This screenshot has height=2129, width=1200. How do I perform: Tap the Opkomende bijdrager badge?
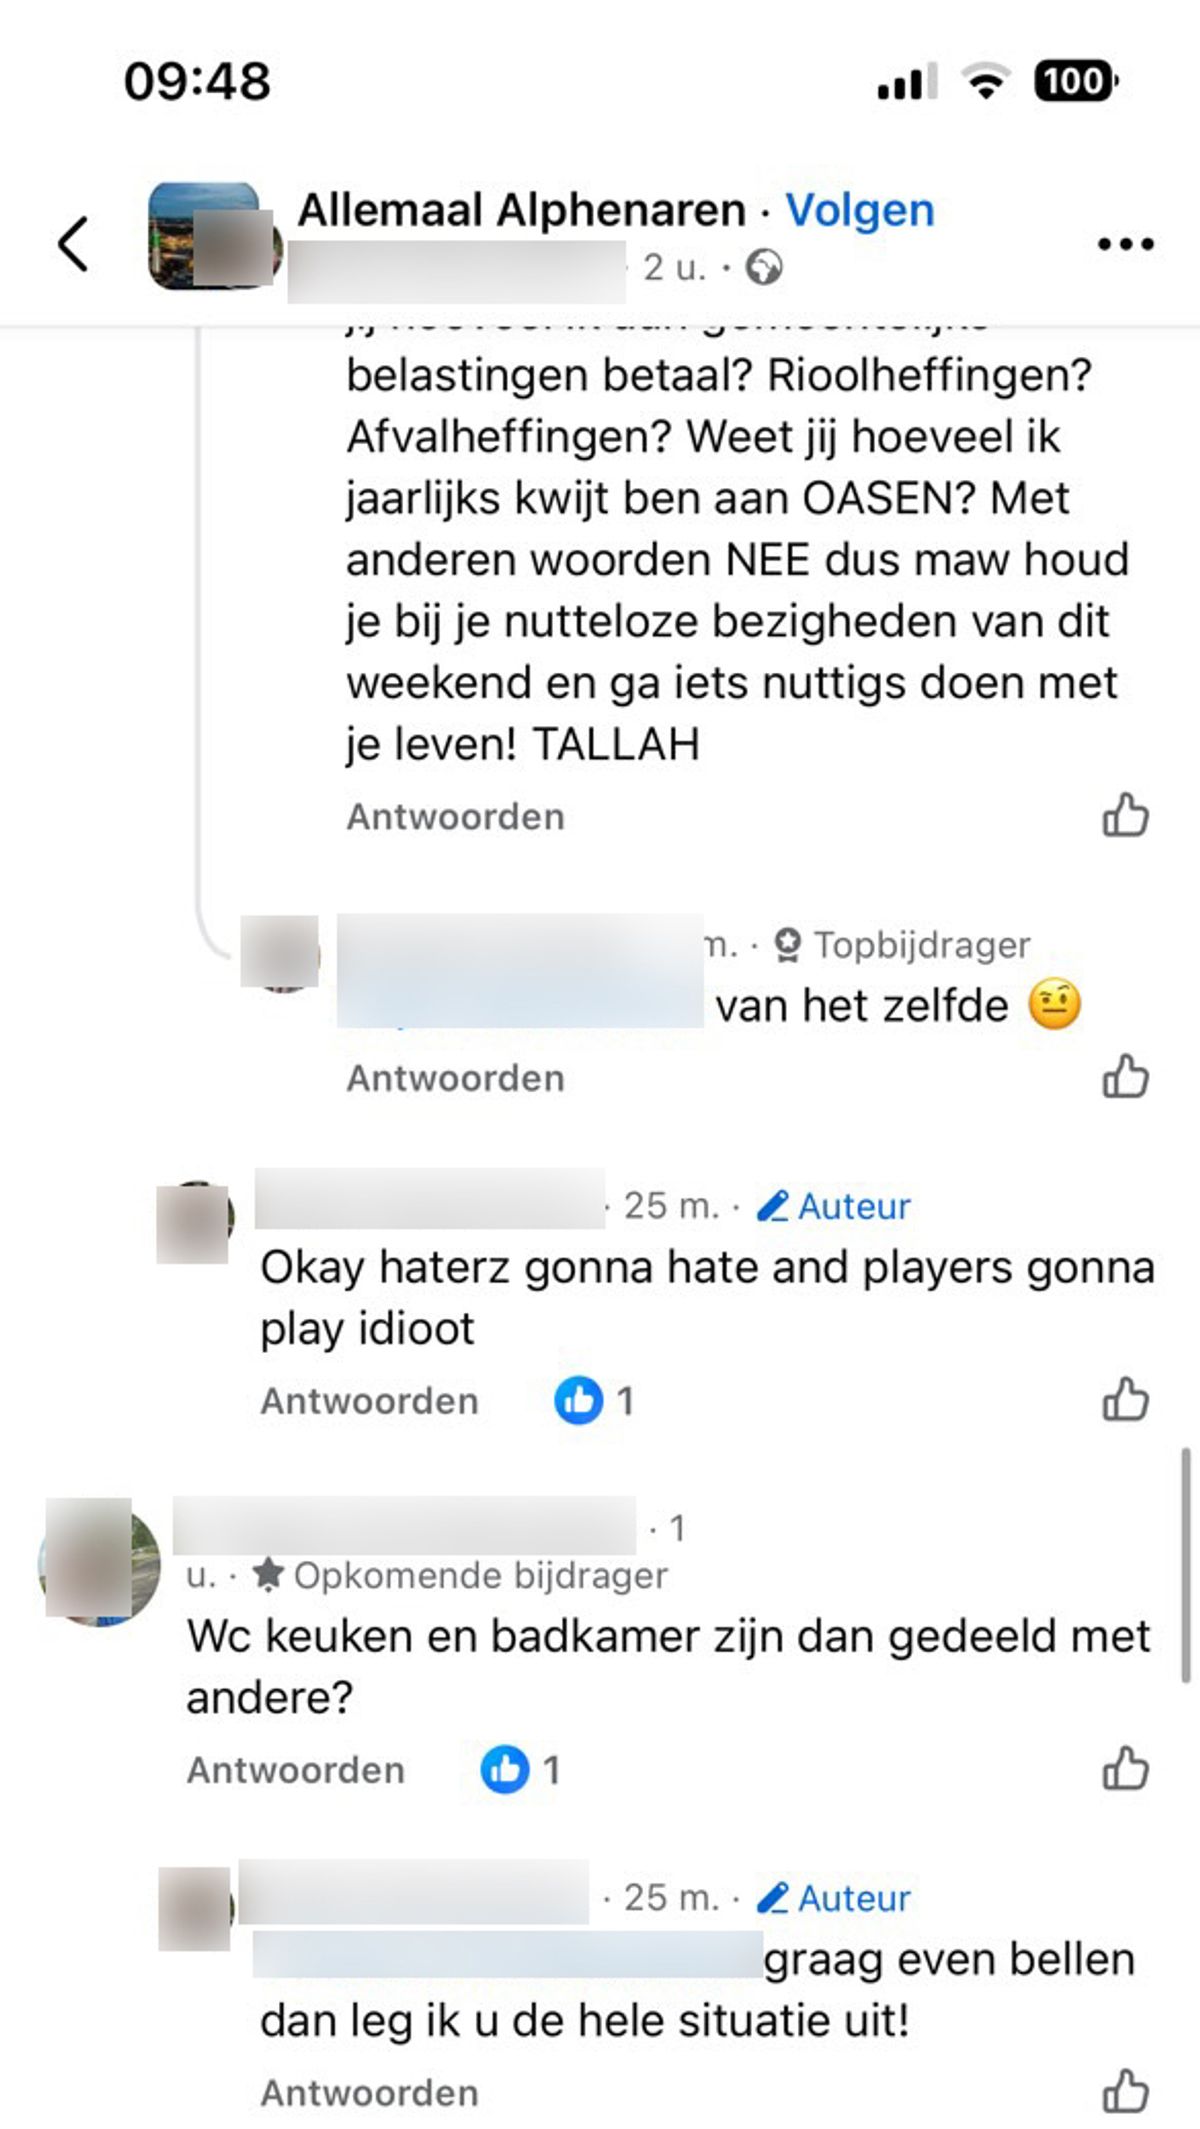click(460, 1575)
